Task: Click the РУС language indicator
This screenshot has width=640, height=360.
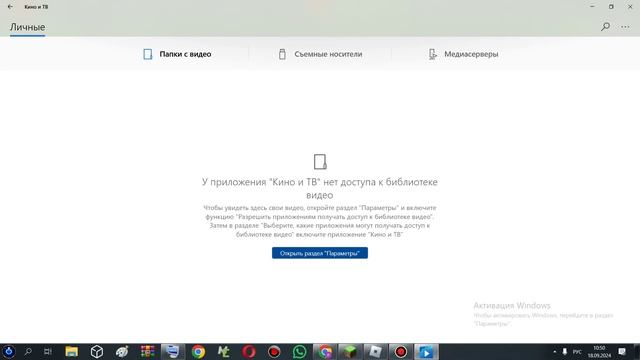Action: 577,351
